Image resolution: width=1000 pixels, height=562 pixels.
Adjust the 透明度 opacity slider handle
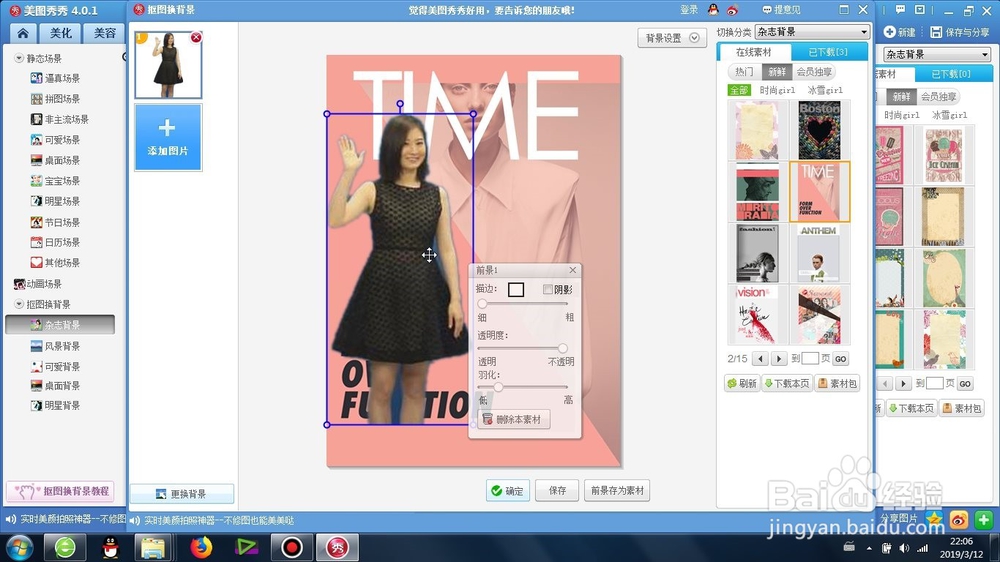(562, 348)
